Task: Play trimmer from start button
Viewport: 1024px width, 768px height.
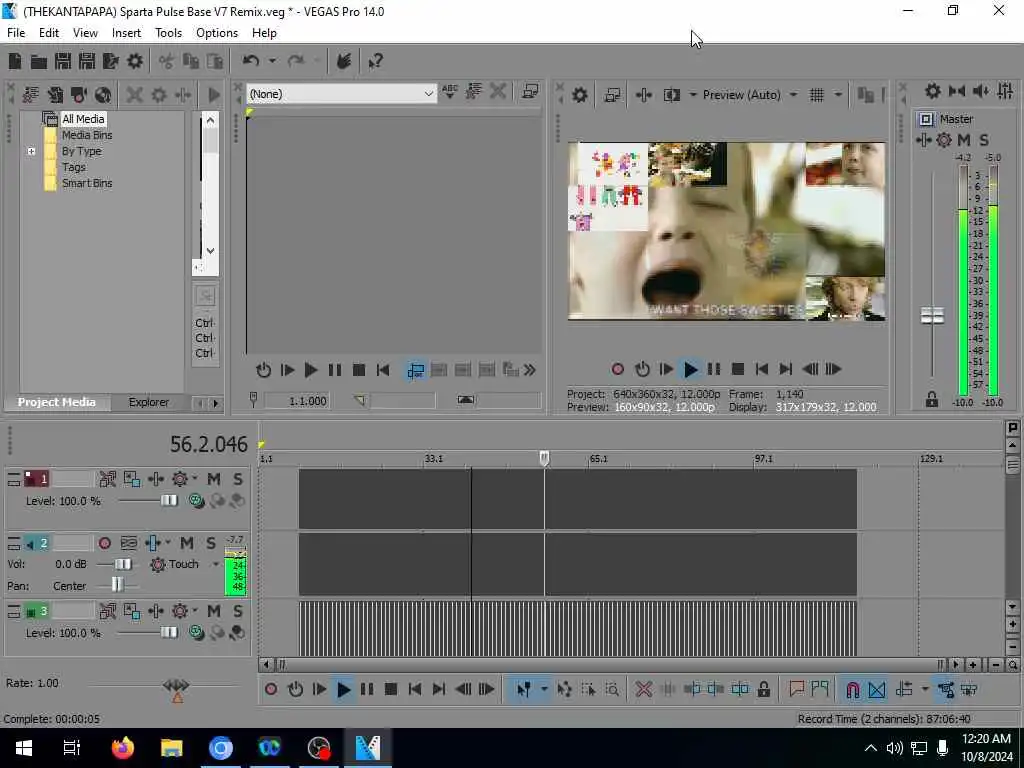Action: click(287, 370)
